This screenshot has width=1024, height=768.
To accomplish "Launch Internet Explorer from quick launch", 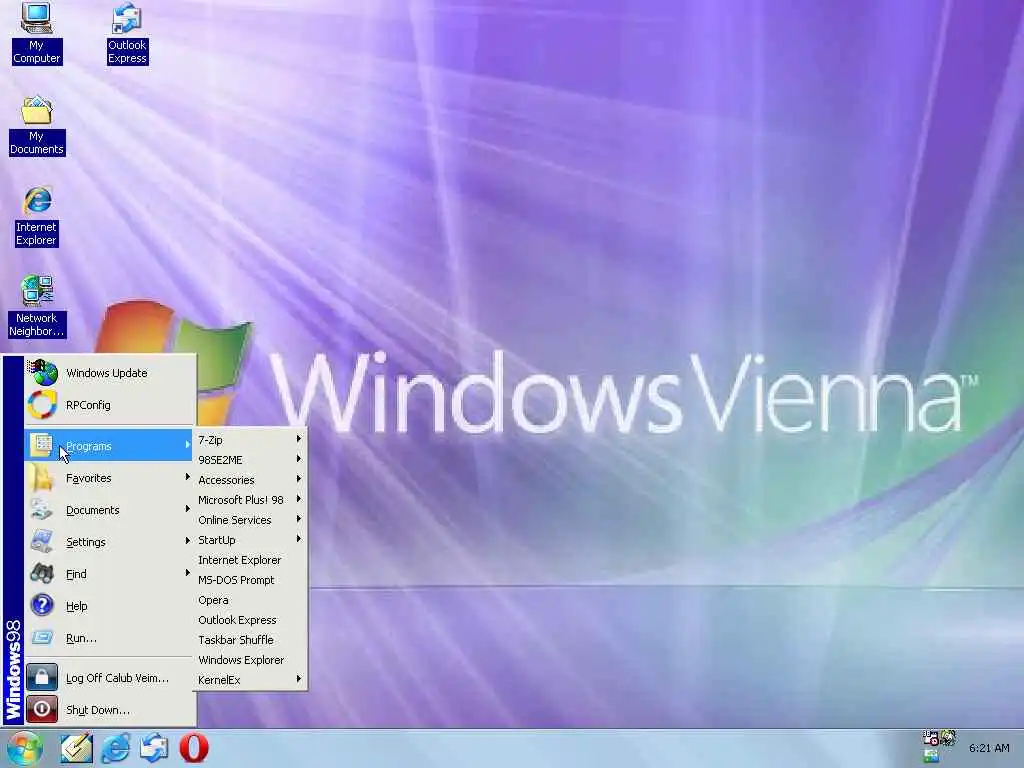I will coord(116,748).
